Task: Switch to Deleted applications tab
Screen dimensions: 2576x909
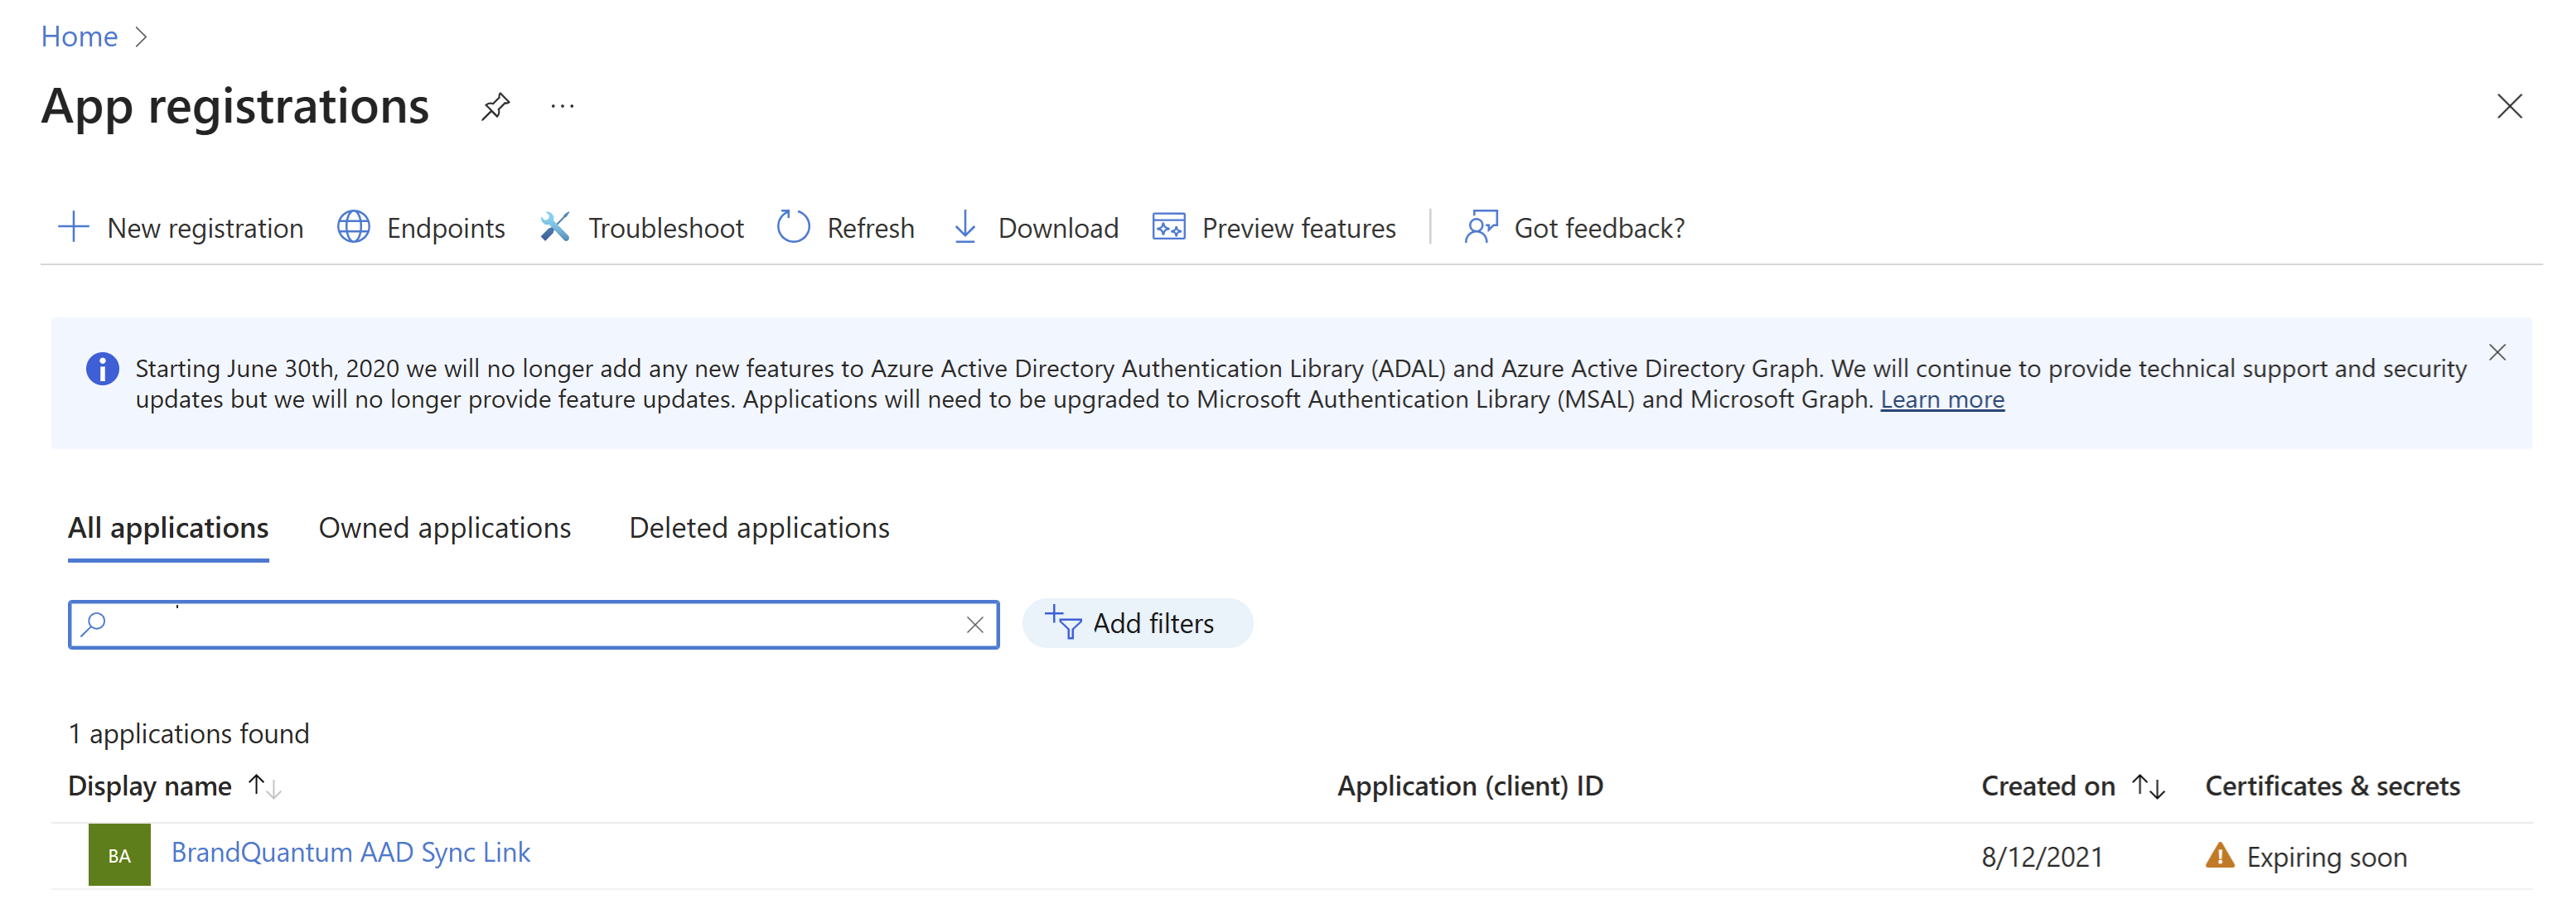Action: click(x=759, y=528)
